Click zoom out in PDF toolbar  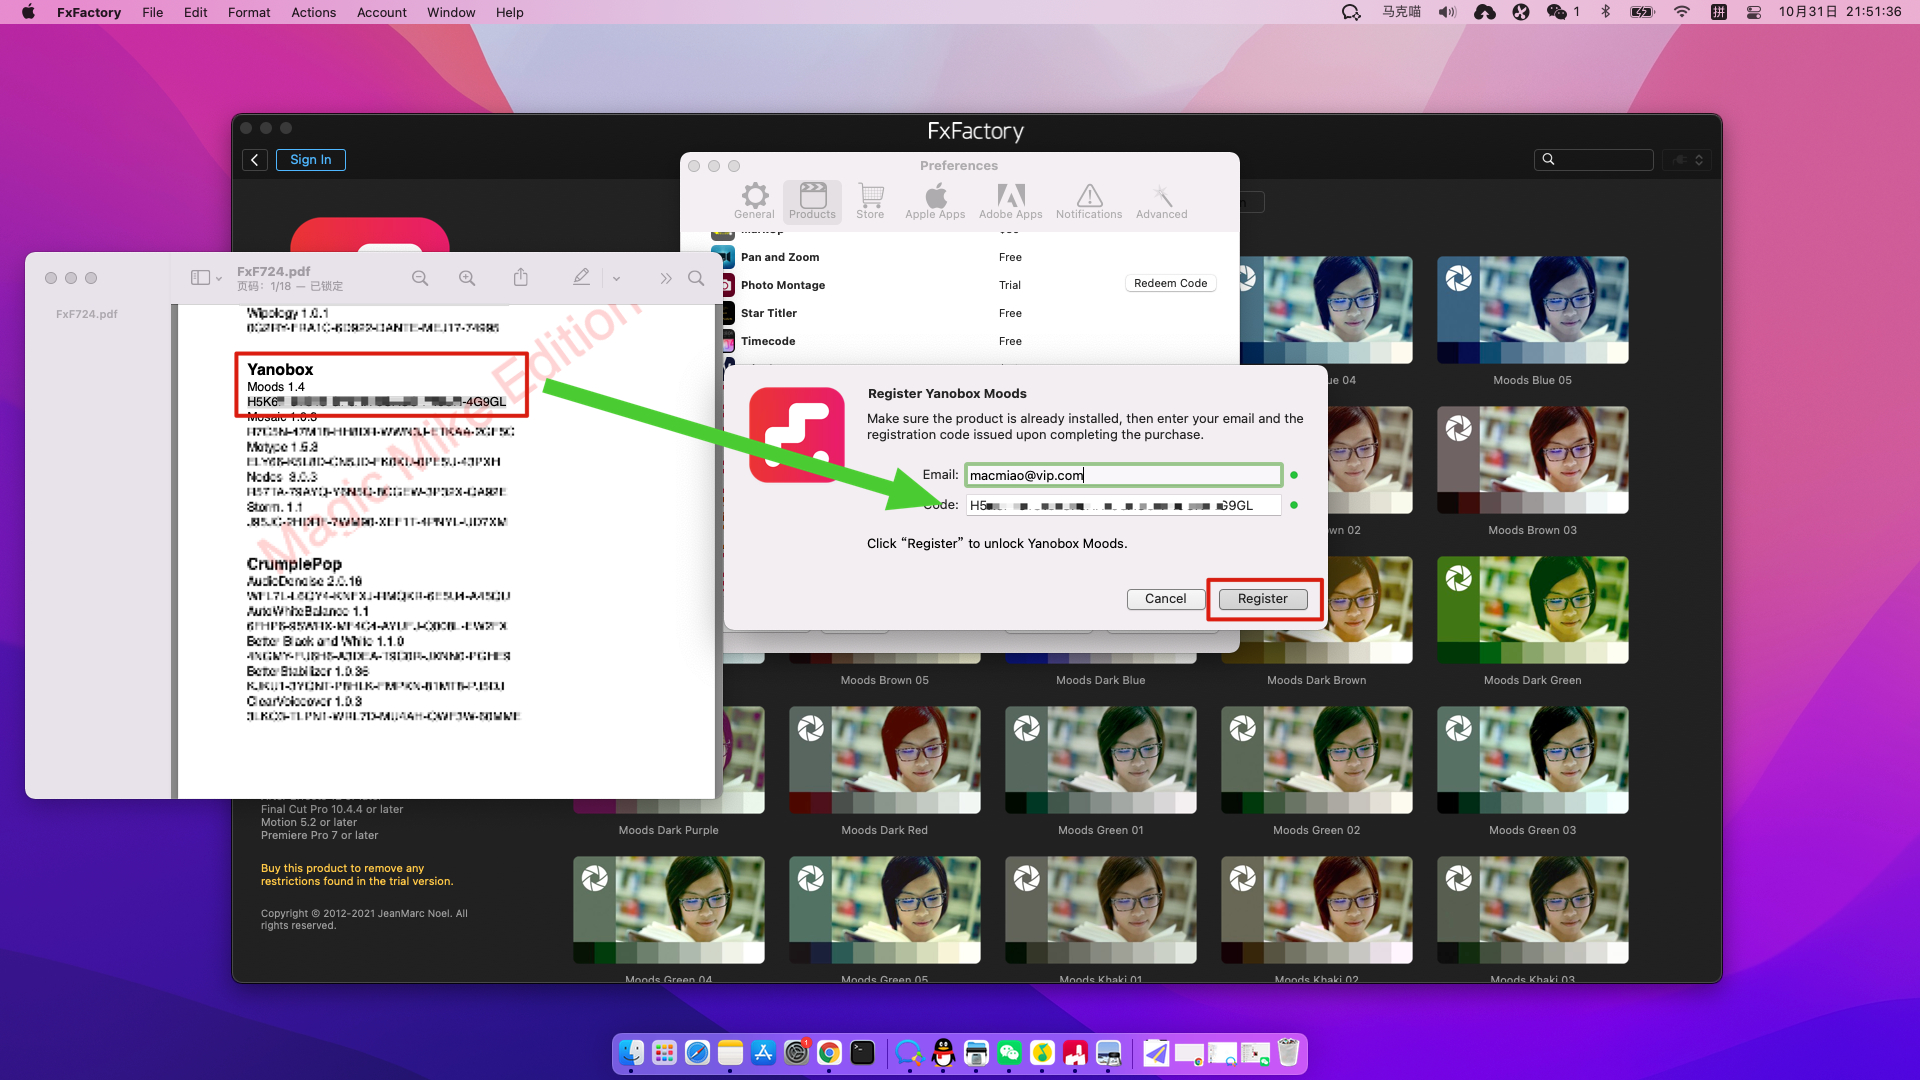(x=420, y=278)
